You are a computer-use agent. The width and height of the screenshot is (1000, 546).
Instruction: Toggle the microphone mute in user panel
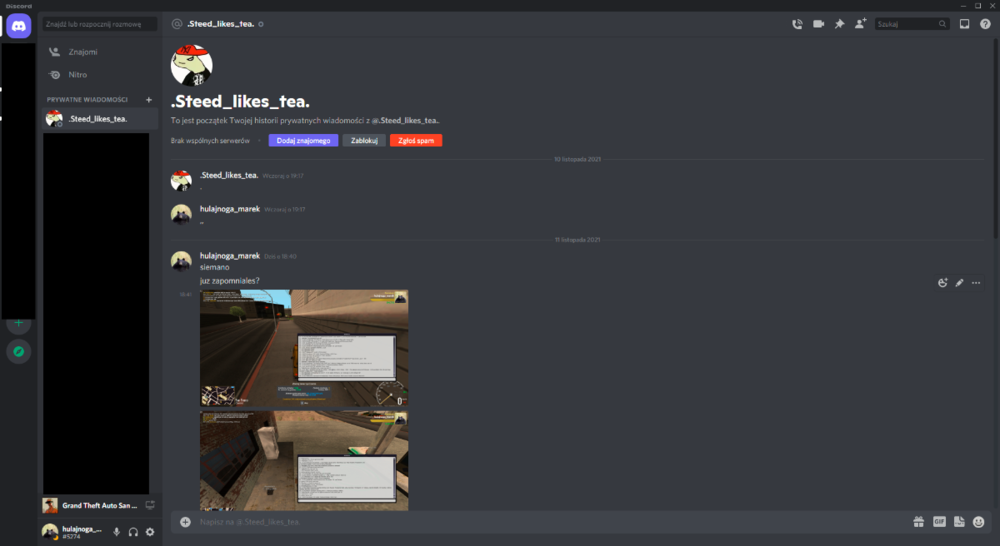point(117,532)
